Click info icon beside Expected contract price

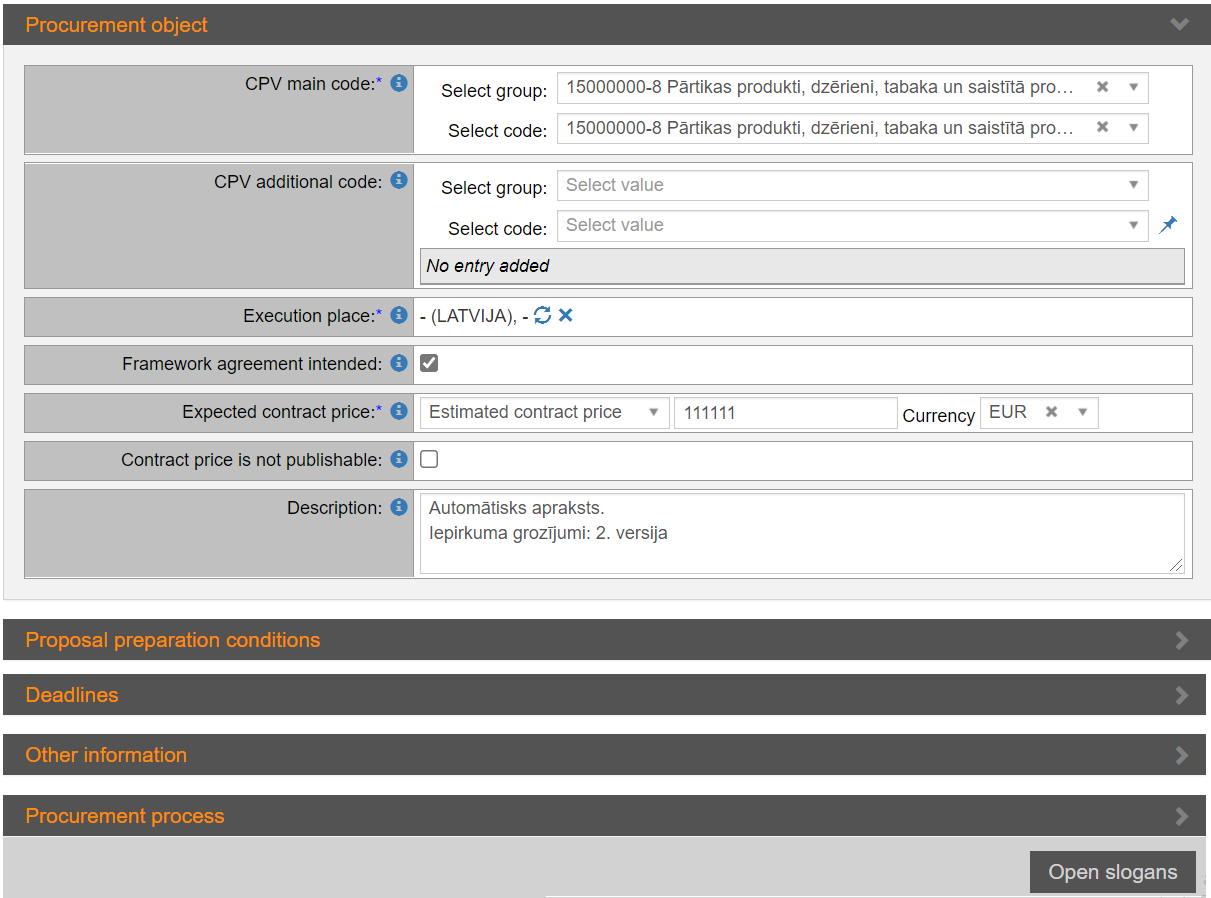[x=399, y=411]
